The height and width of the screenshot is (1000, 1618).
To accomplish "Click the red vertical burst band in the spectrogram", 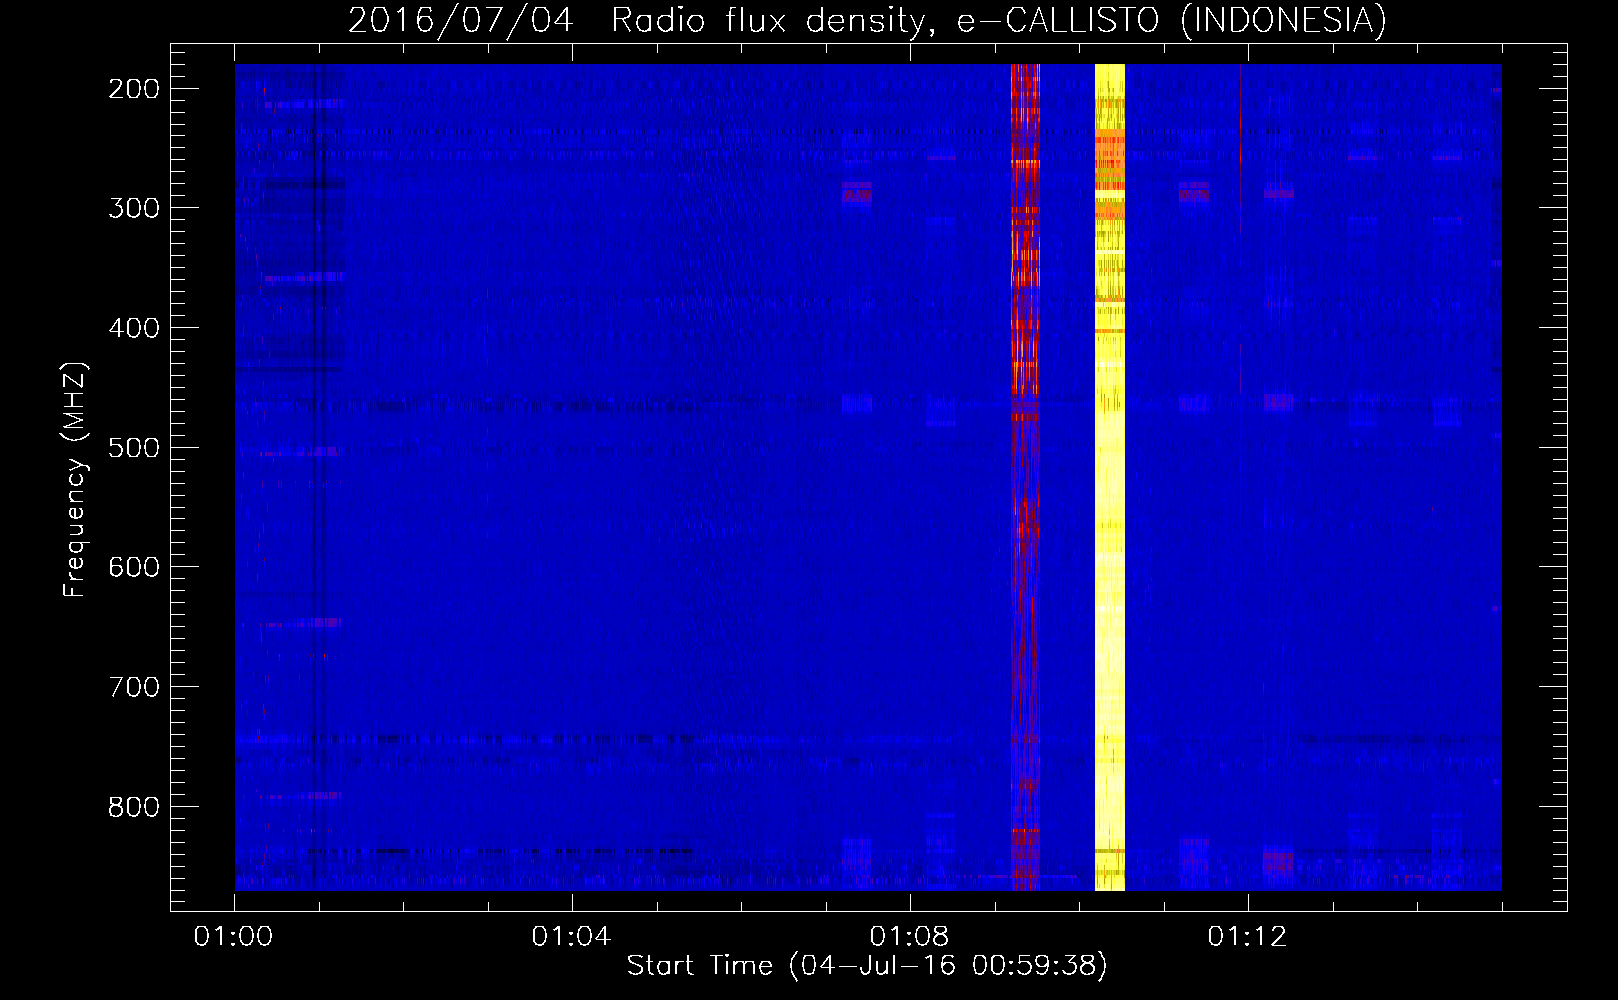I will 1025,477.
